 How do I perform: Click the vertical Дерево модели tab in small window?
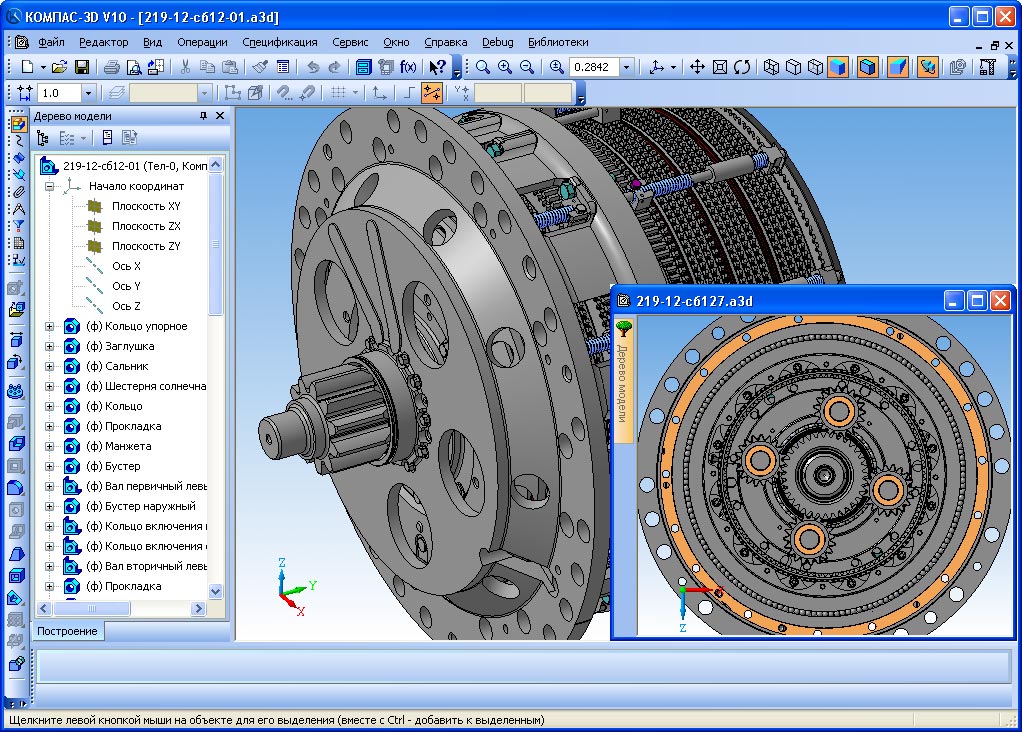pos(623,378)
